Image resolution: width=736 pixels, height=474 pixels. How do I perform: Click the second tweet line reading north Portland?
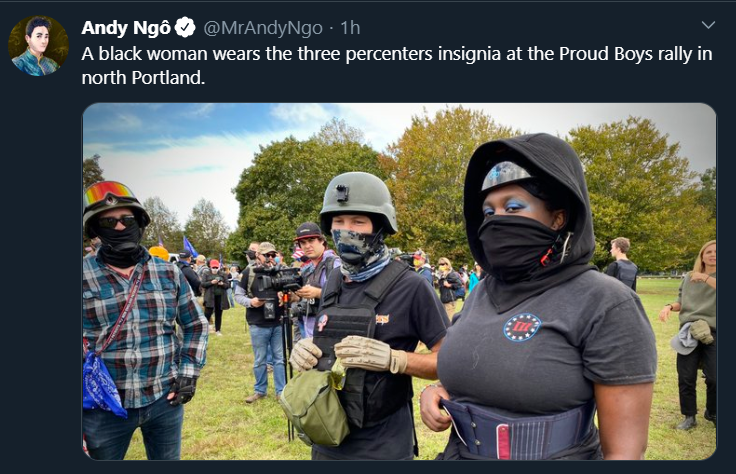click(143, 78)
